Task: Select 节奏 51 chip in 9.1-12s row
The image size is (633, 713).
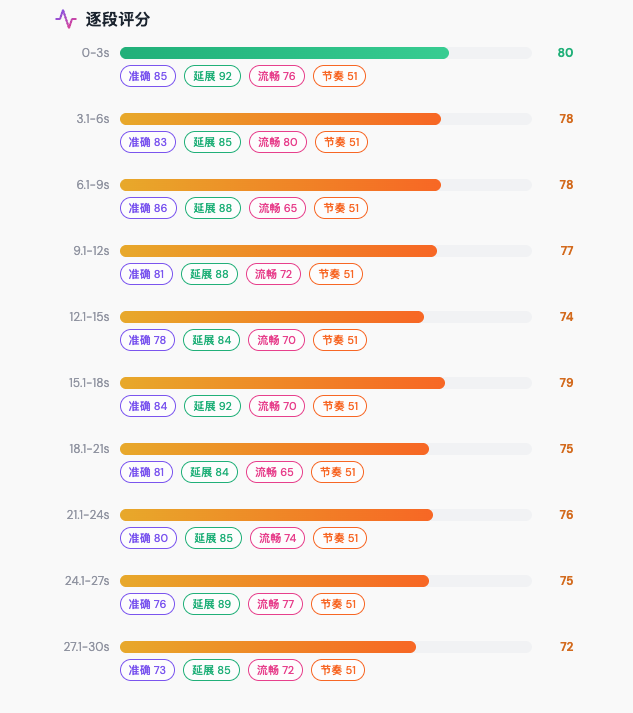Action: [336, 274]
